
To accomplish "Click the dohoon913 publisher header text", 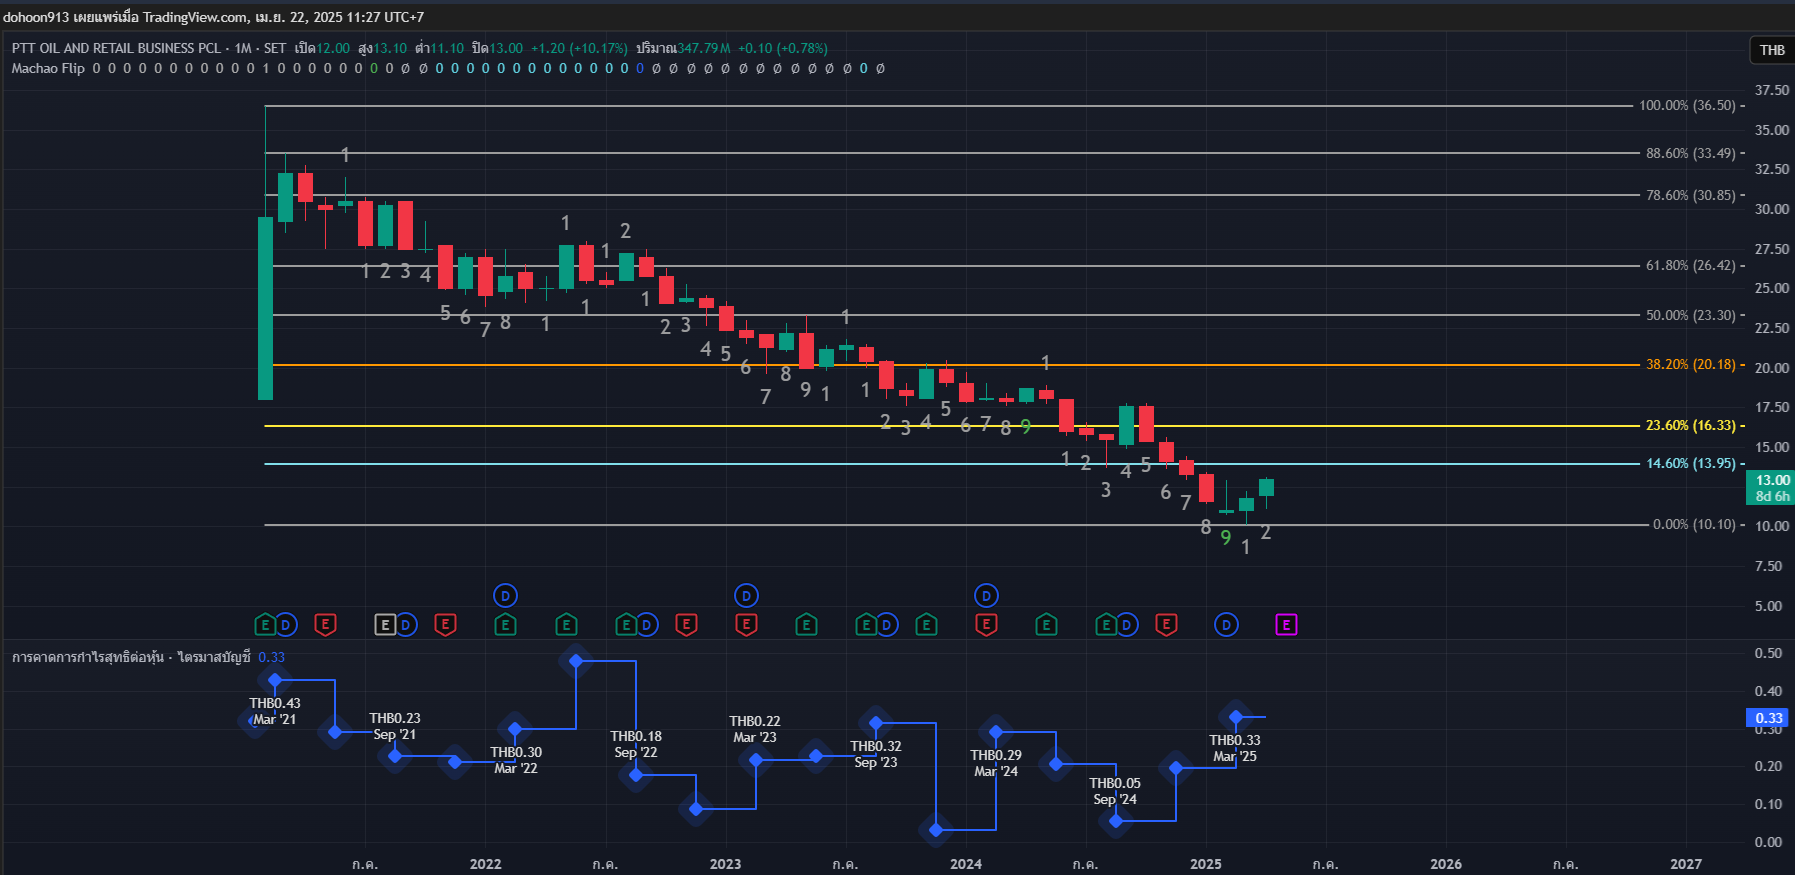I will (36, 17).
